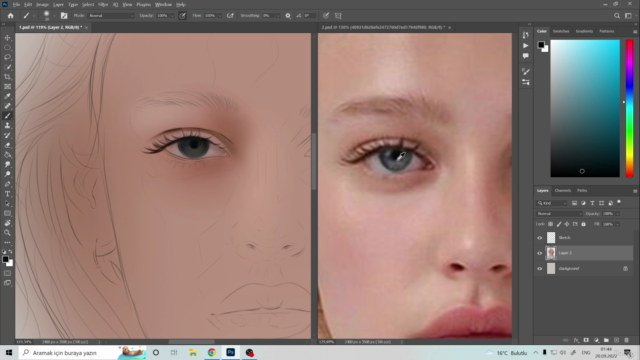This screenshot has height=360, width=640.
Task: Select the Rectangle shape tool
Action: pos(7,213)
